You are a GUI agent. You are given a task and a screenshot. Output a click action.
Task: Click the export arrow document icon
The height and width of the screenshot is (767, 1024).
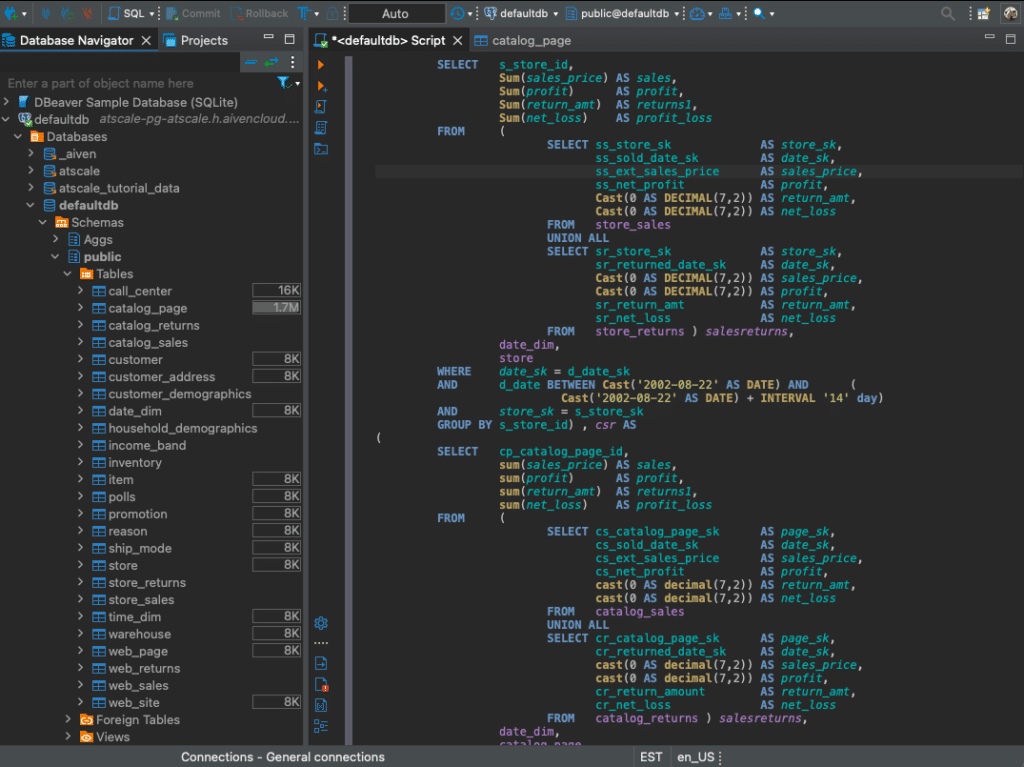(321, 663)
